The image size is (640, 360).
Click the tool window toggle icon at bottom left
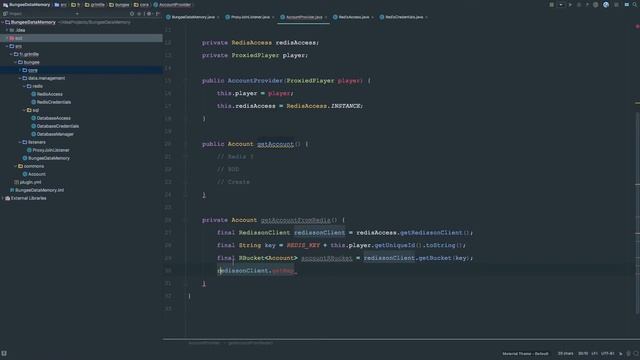[x=4, y=353]
